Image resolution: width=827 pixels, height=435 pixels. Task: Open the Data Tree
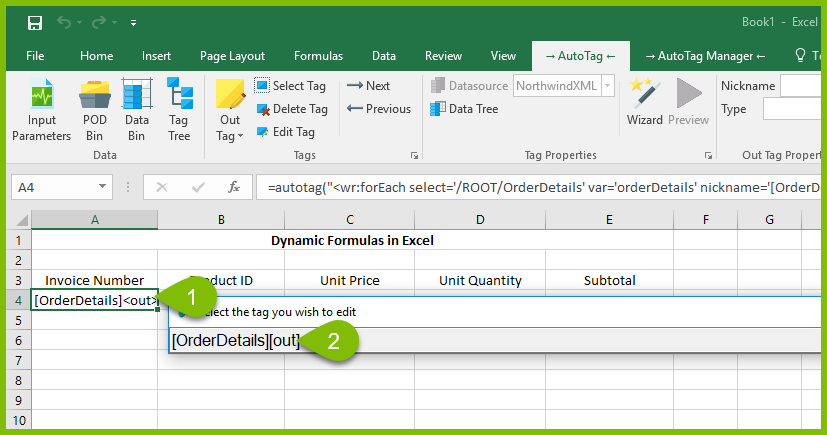click(x=464, y=109)
